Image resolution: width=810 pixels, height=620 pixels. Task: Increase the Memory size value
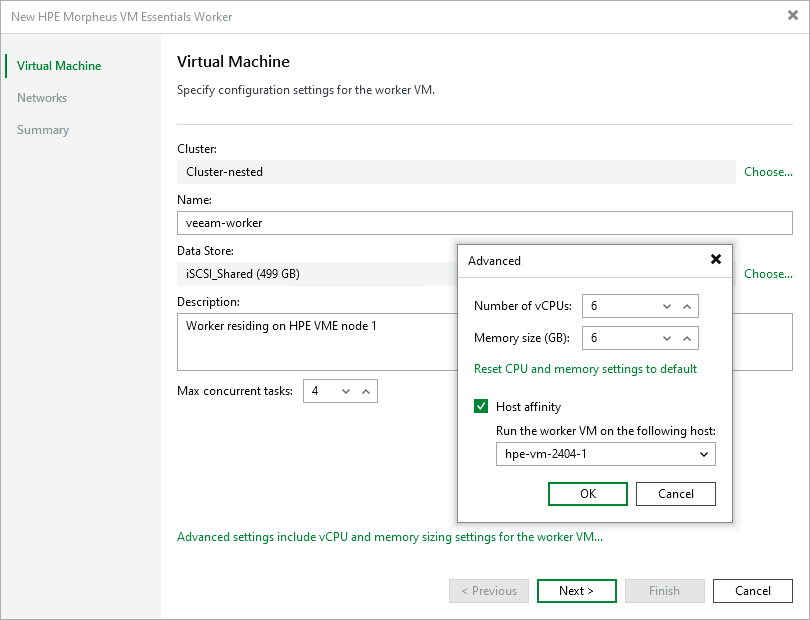[687, 338]
